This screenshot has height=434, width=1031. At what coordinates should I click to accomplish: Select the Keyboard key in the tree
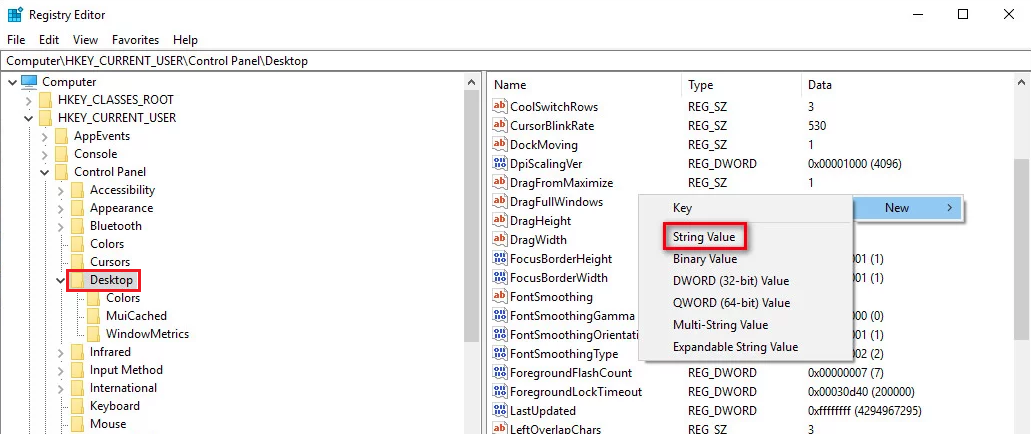coord(115,406)
